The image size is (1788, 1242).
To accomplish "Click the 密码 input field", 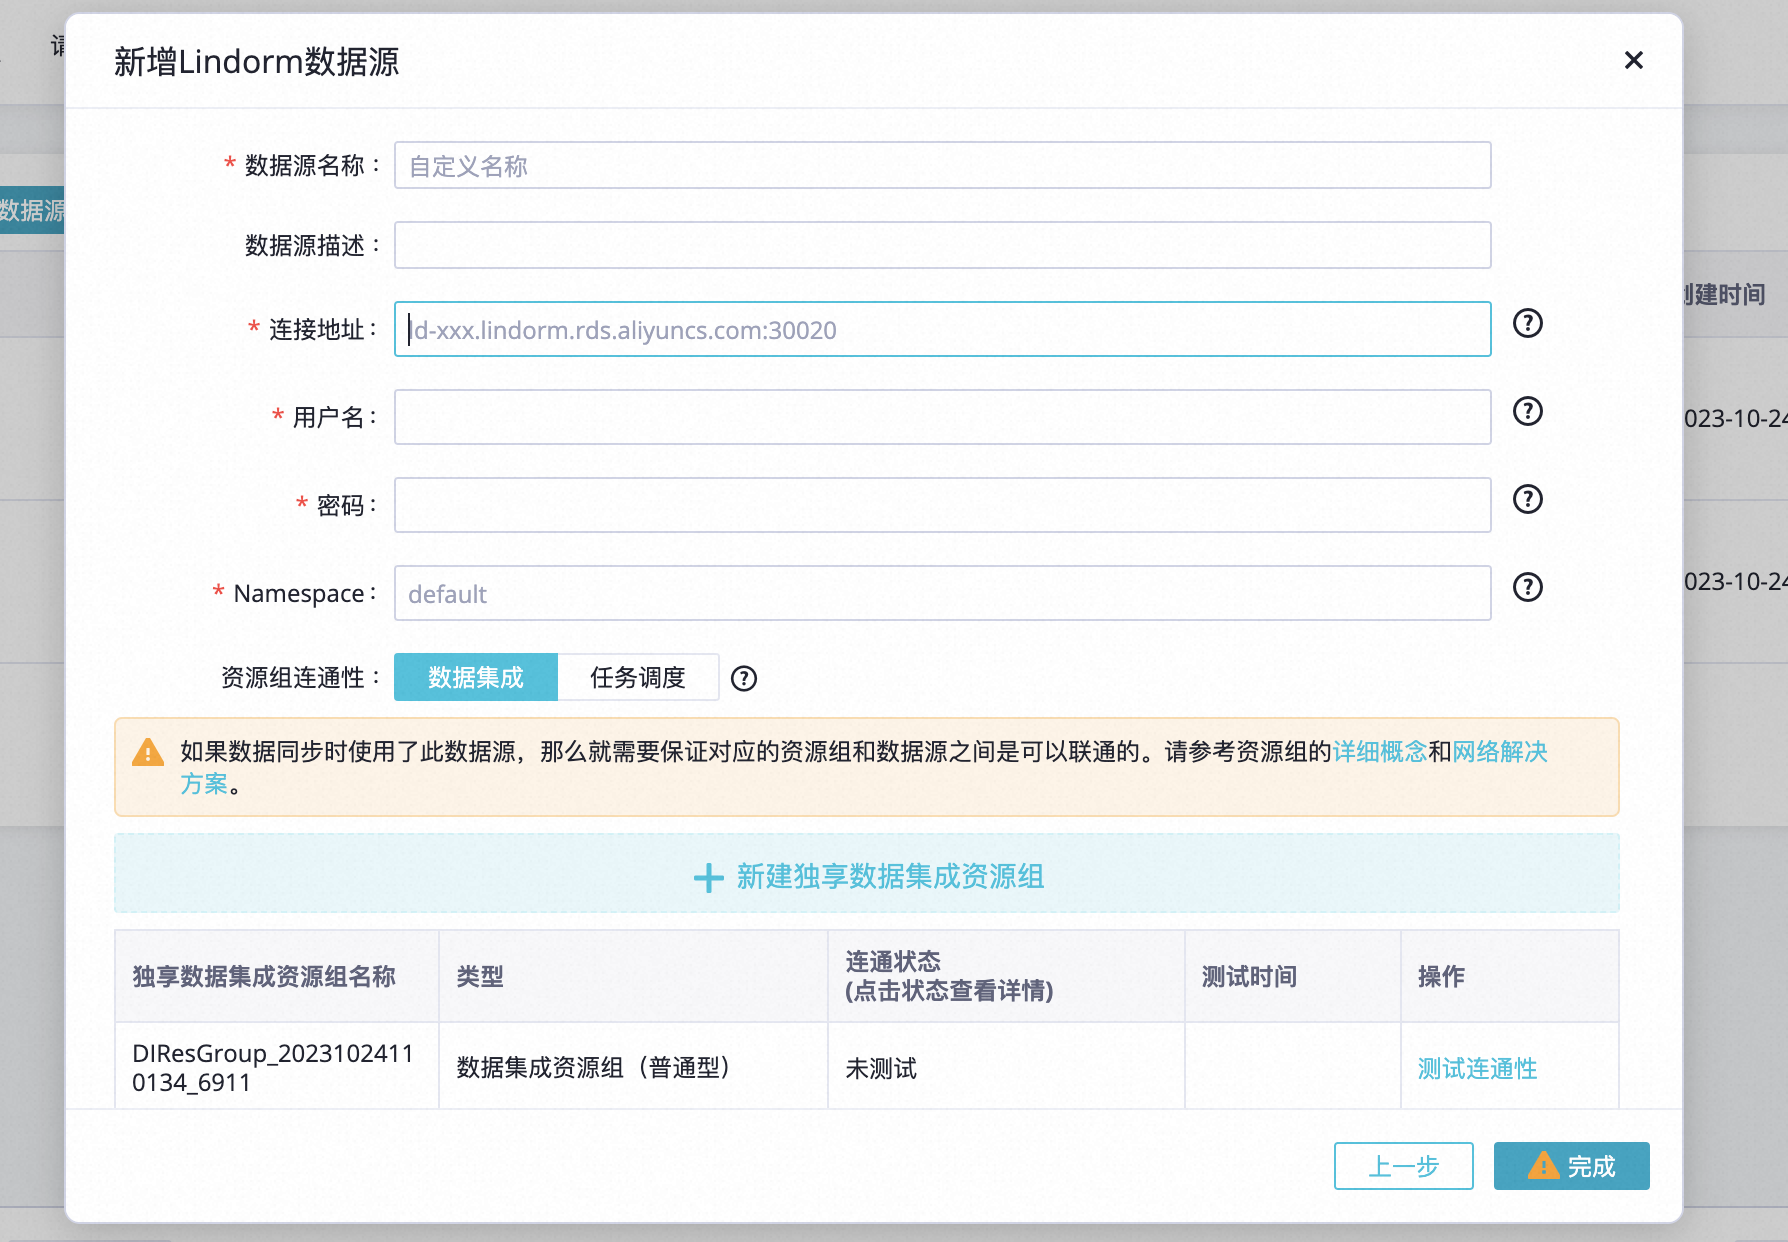I will (942, 505).
